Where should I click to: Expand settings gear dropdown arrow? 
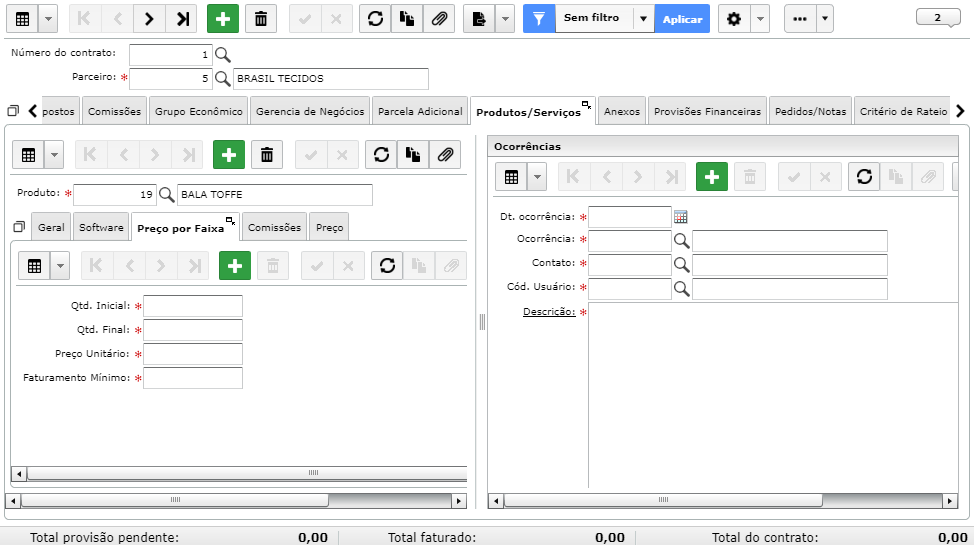[760, 19]
